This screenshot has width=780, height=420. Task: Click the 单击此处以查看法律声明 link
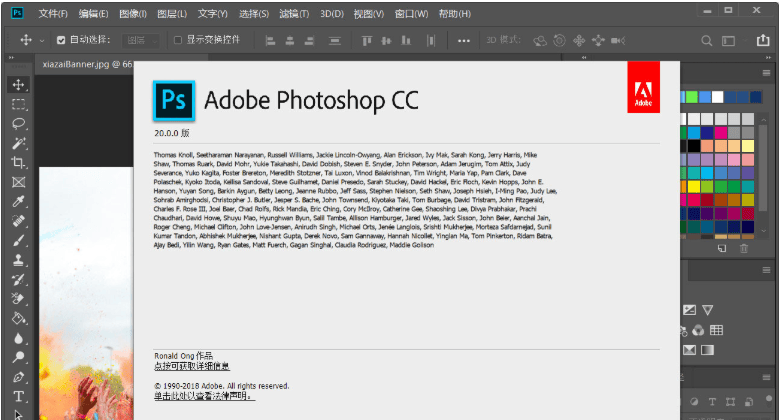coord(204,396)
